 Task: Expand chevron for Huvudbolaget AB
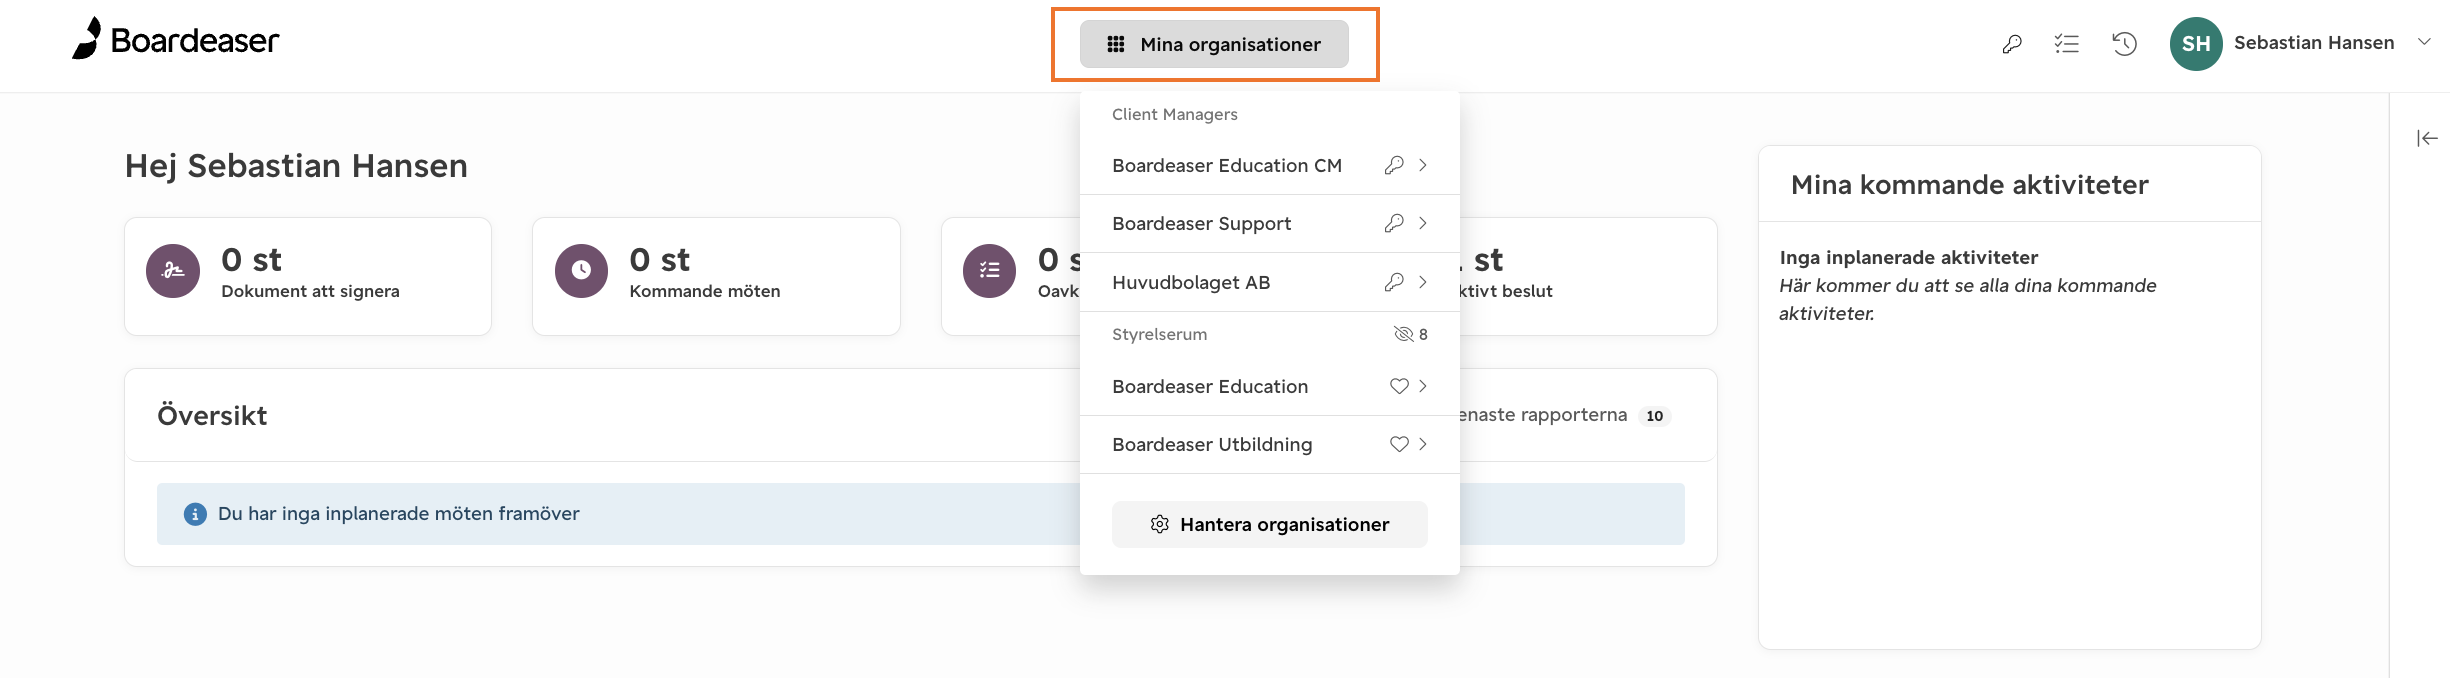[1423, 282]
